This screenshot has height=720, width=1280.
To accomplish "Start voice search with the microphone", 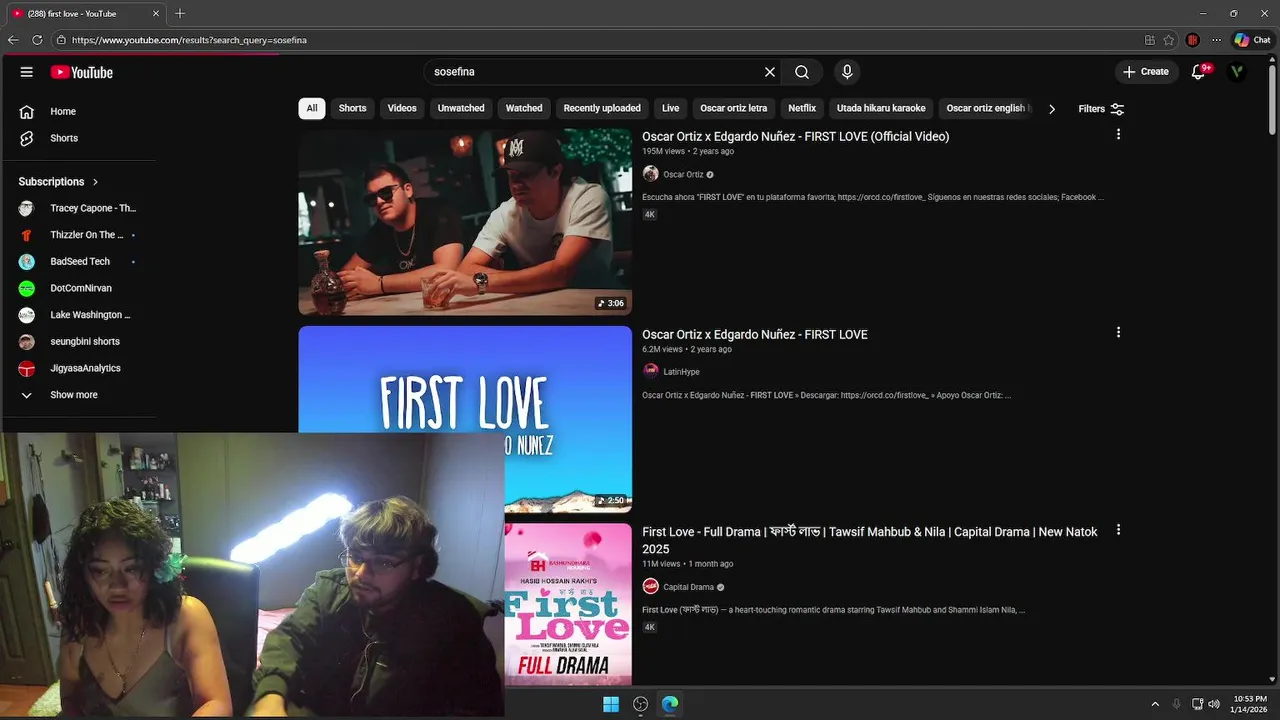I will (x=847, y=72).
